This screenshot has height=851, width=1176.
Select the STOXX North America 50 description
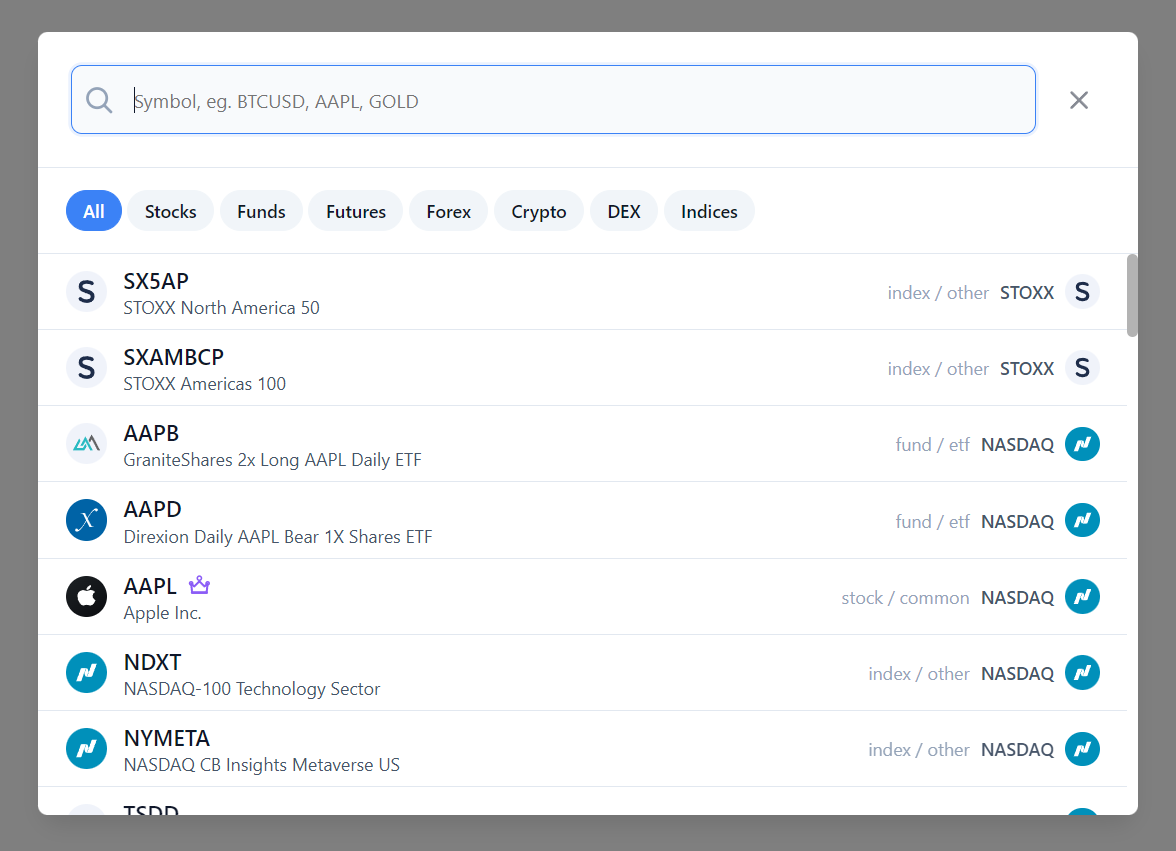(221, 308)
